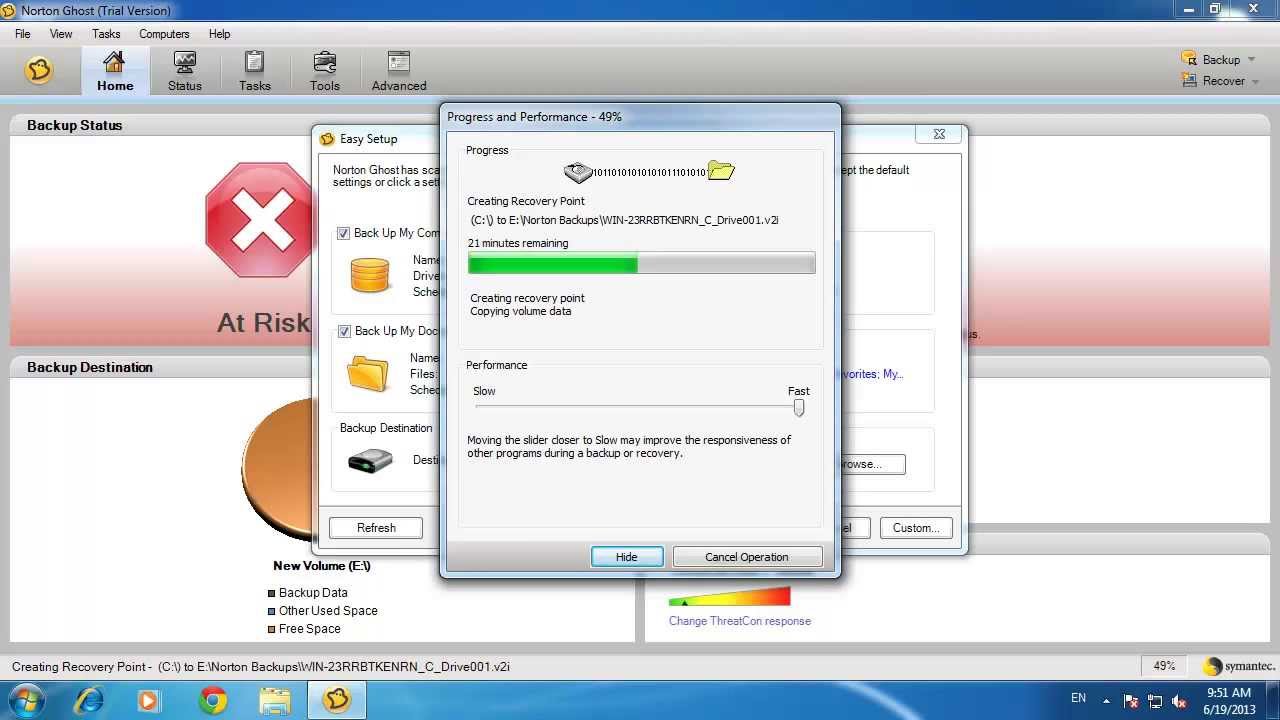This screenshot has height=720, width=1280.
Task: Open Google Chrome from taskbar
Action: click(x=212, y=700)
